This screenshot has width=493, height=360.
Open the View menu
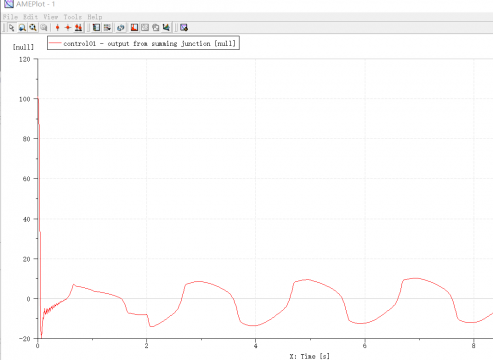click(51, 17)
